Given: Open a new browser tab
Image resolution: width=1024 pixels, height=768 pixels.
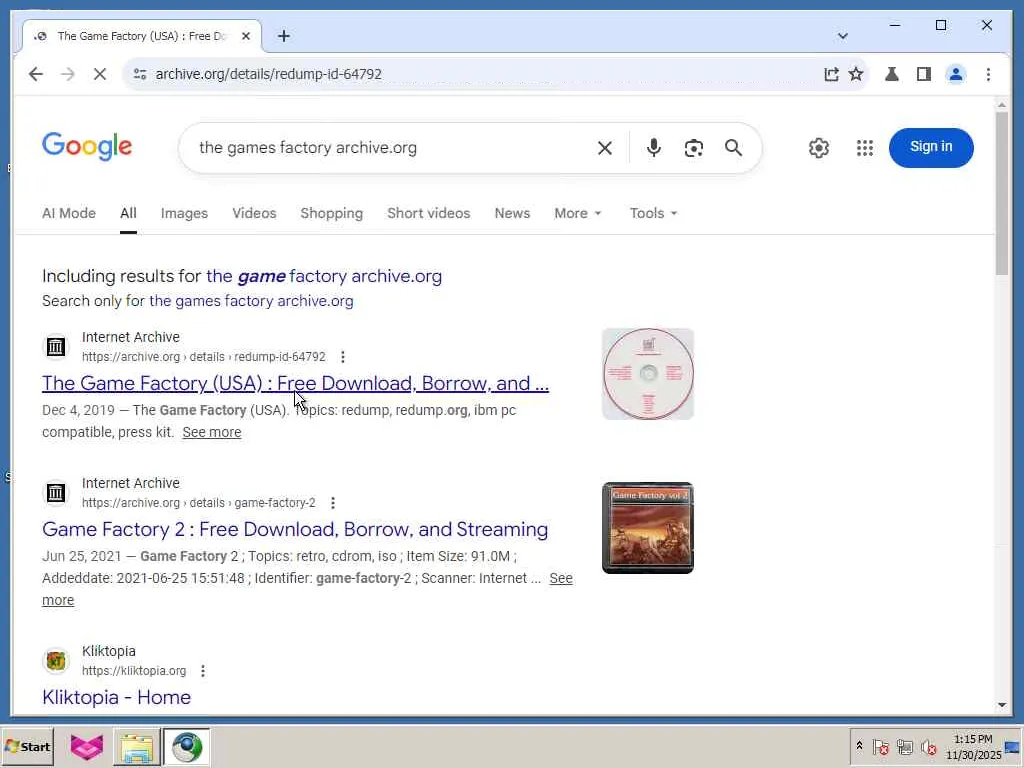Looking at the screenshot, I should click(283, 36).
